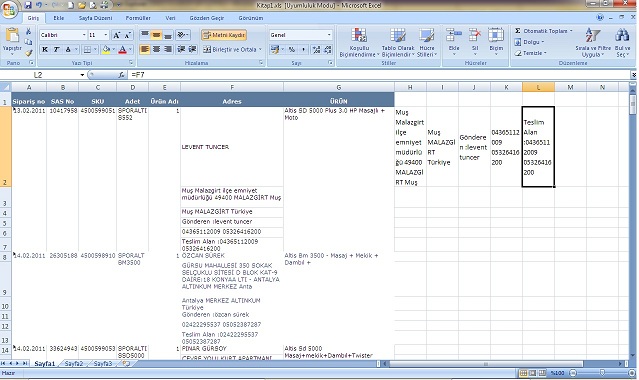
Task: Activate the Format Painter brush
Action: pyautogui.click(x=28, y=53)
